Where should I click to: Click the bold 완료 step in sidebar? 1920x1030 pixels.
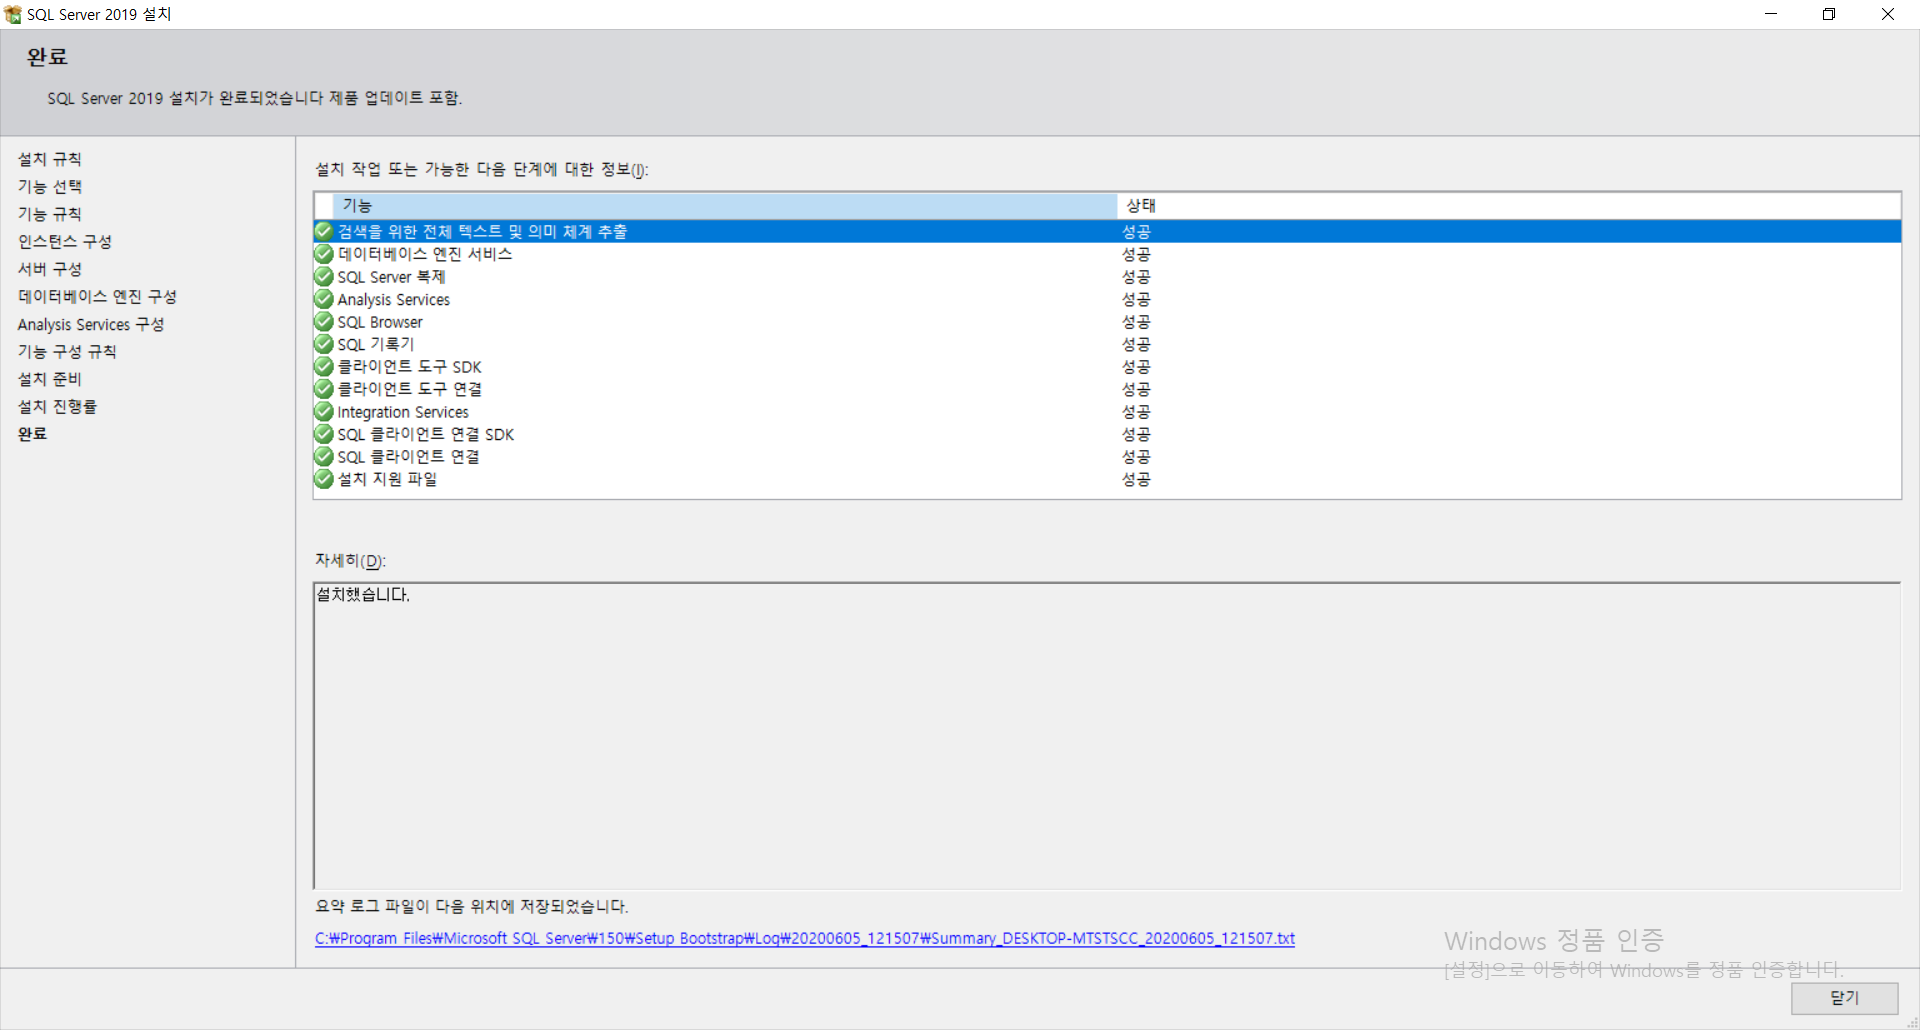(32, 433)
